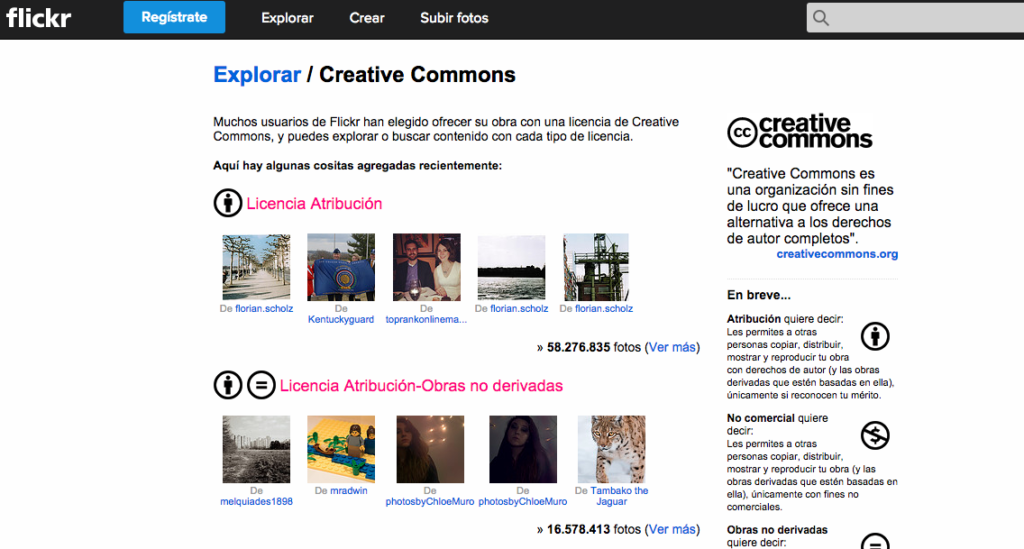Click the Flickr logo
The height and width of the screenshot is (549, 1024).
pos(39,18)
